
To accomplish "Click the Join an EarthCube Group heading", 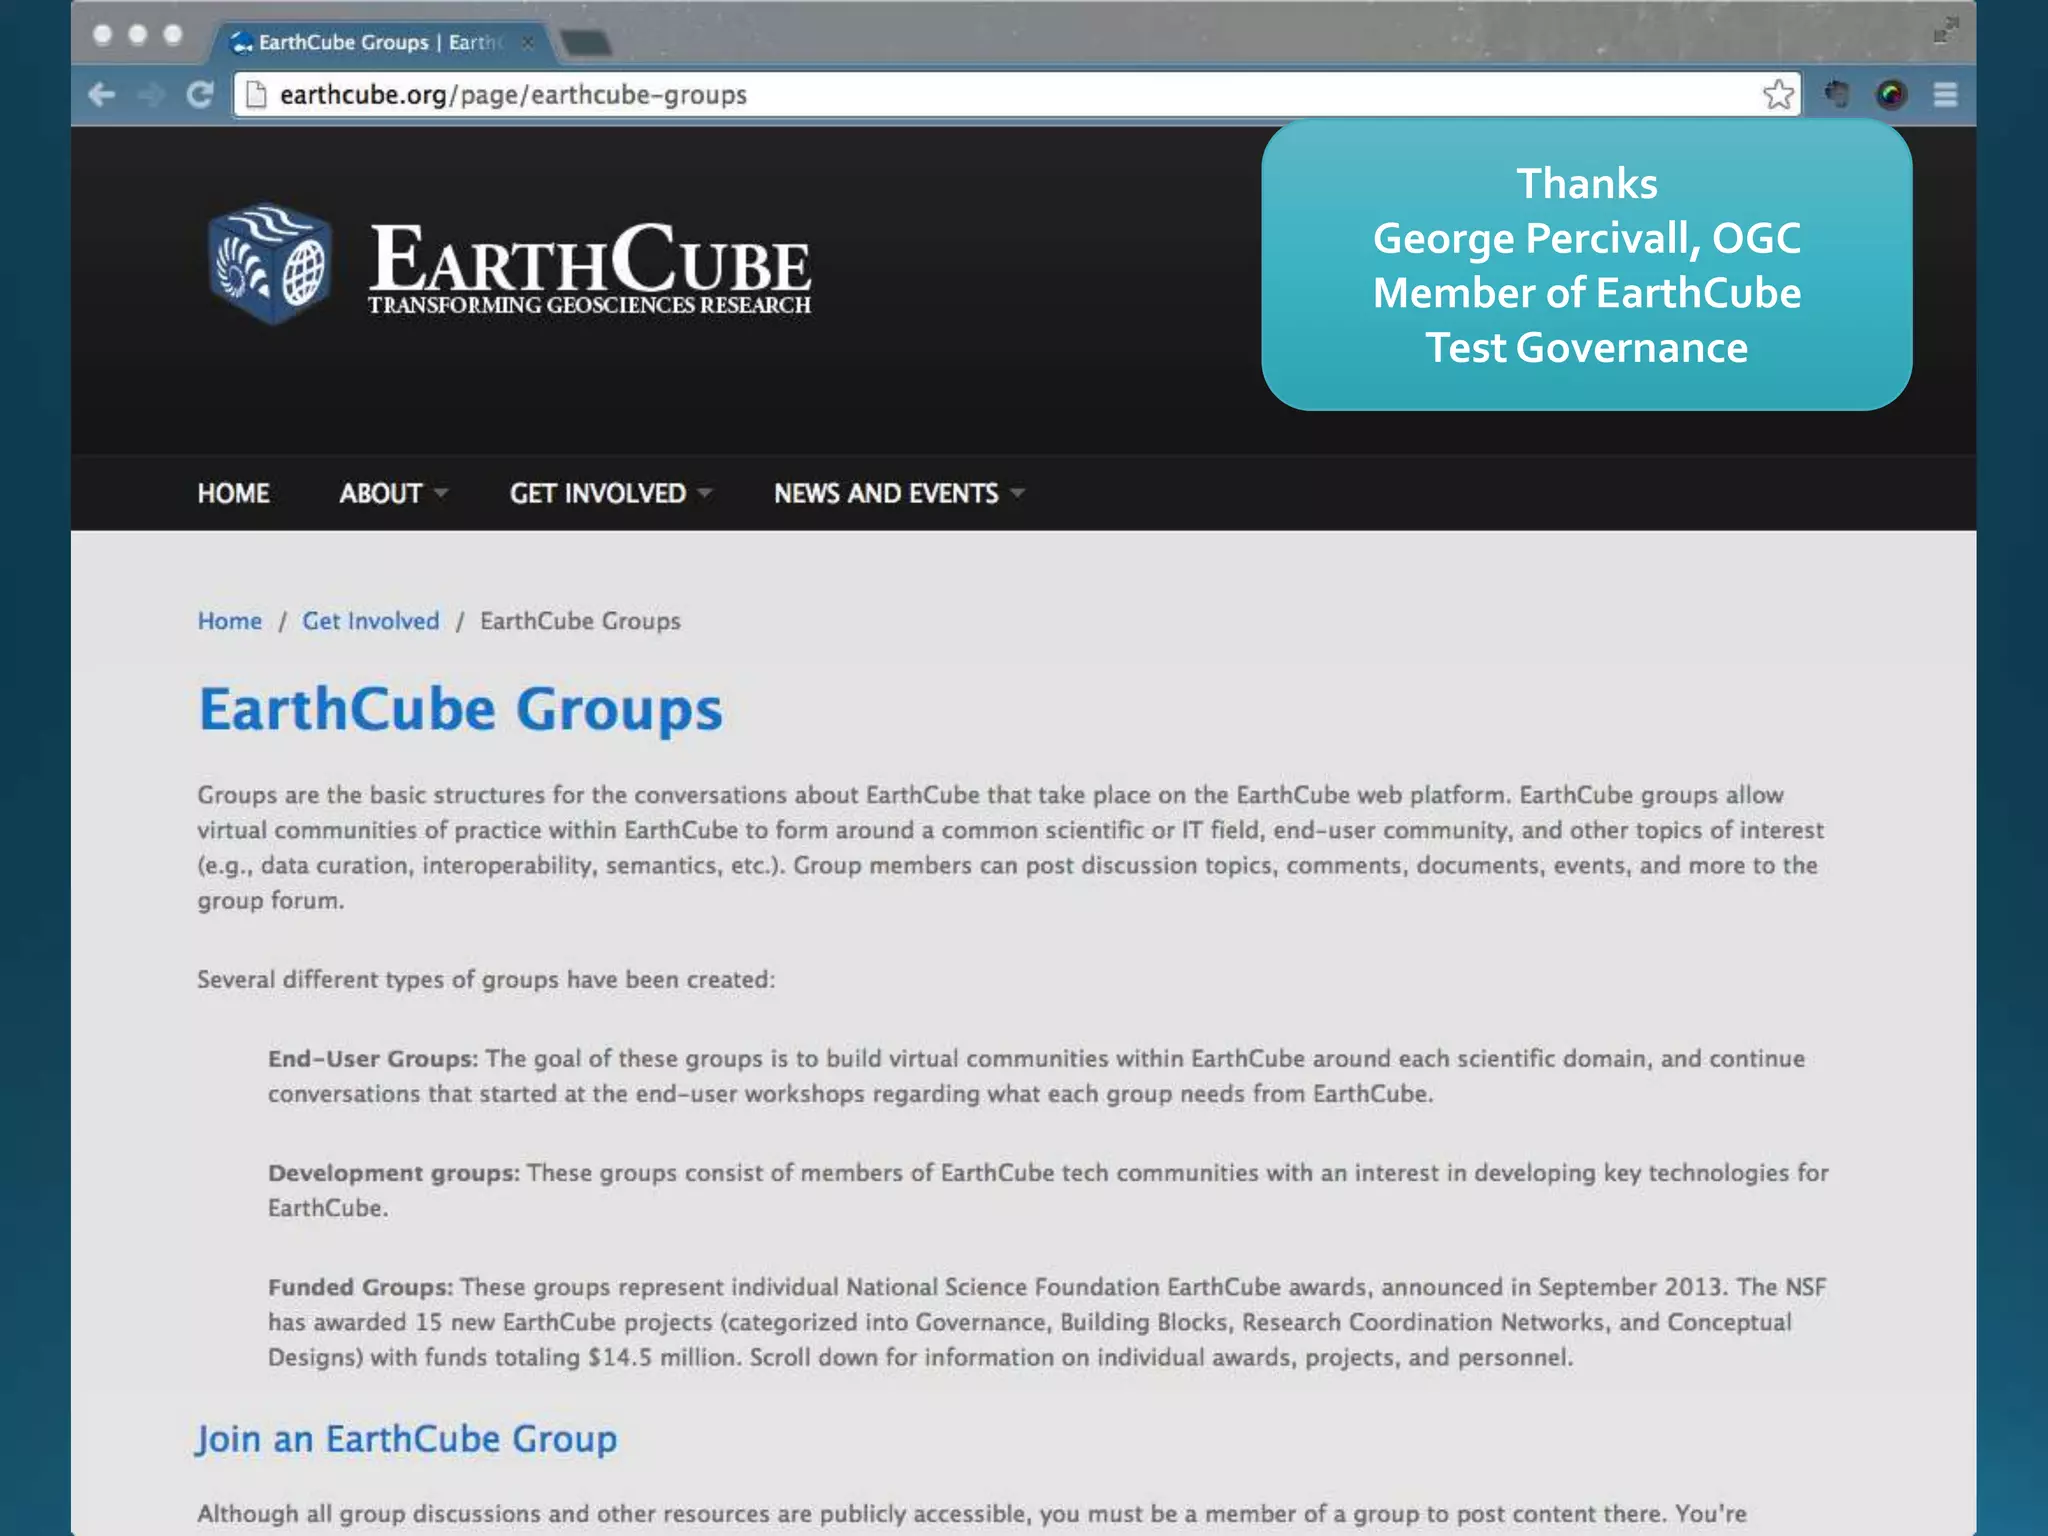I will click(x=406, y=1439).
